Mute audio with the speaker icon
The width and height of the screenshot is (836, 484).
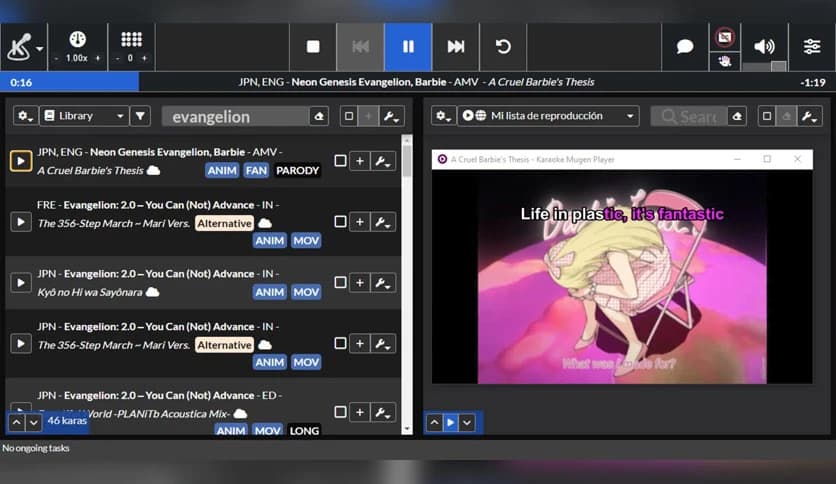pyautogui.click(x=764, y=46)
